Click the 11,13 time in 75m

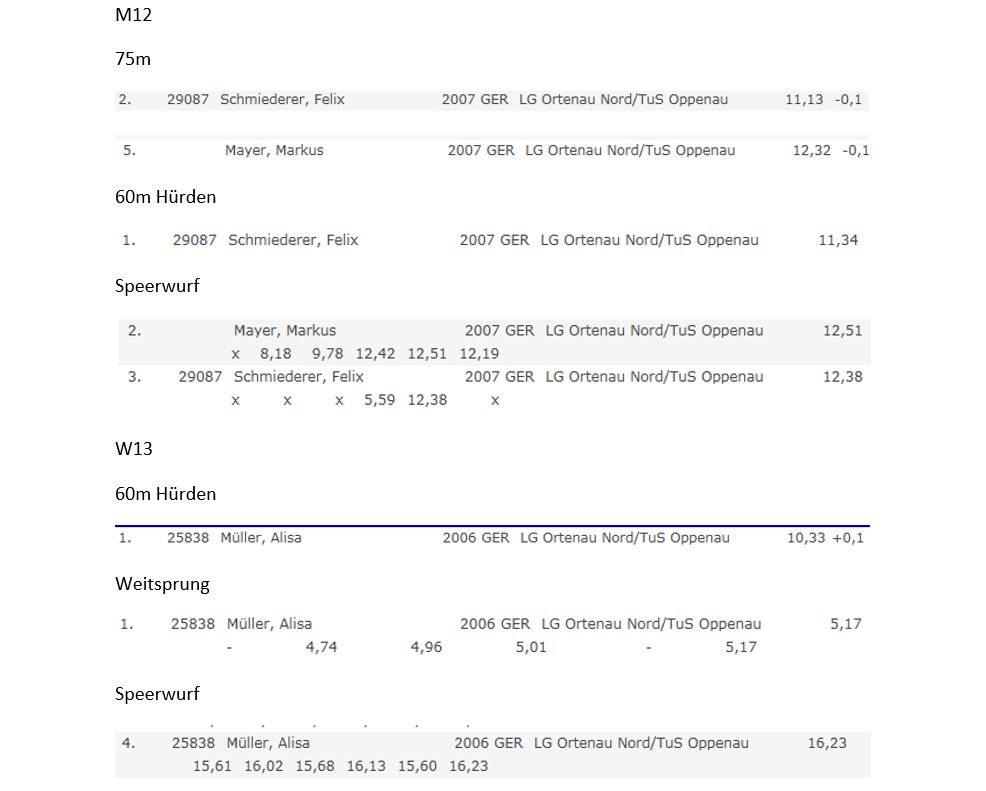[804, 99]
